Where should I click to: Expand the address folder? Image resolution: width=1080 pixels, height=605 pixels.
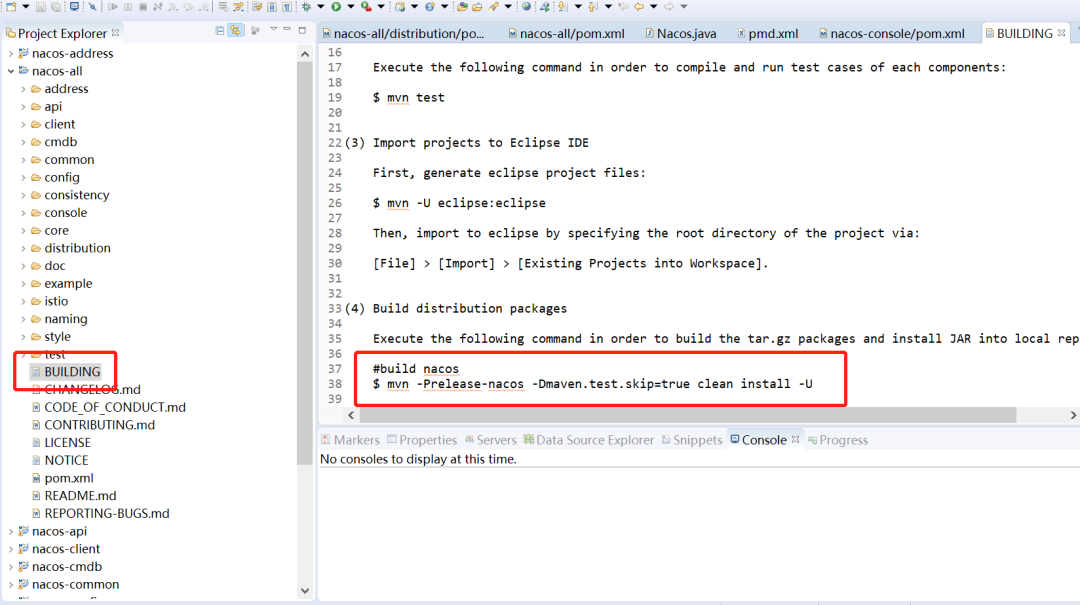click(23, 89)
